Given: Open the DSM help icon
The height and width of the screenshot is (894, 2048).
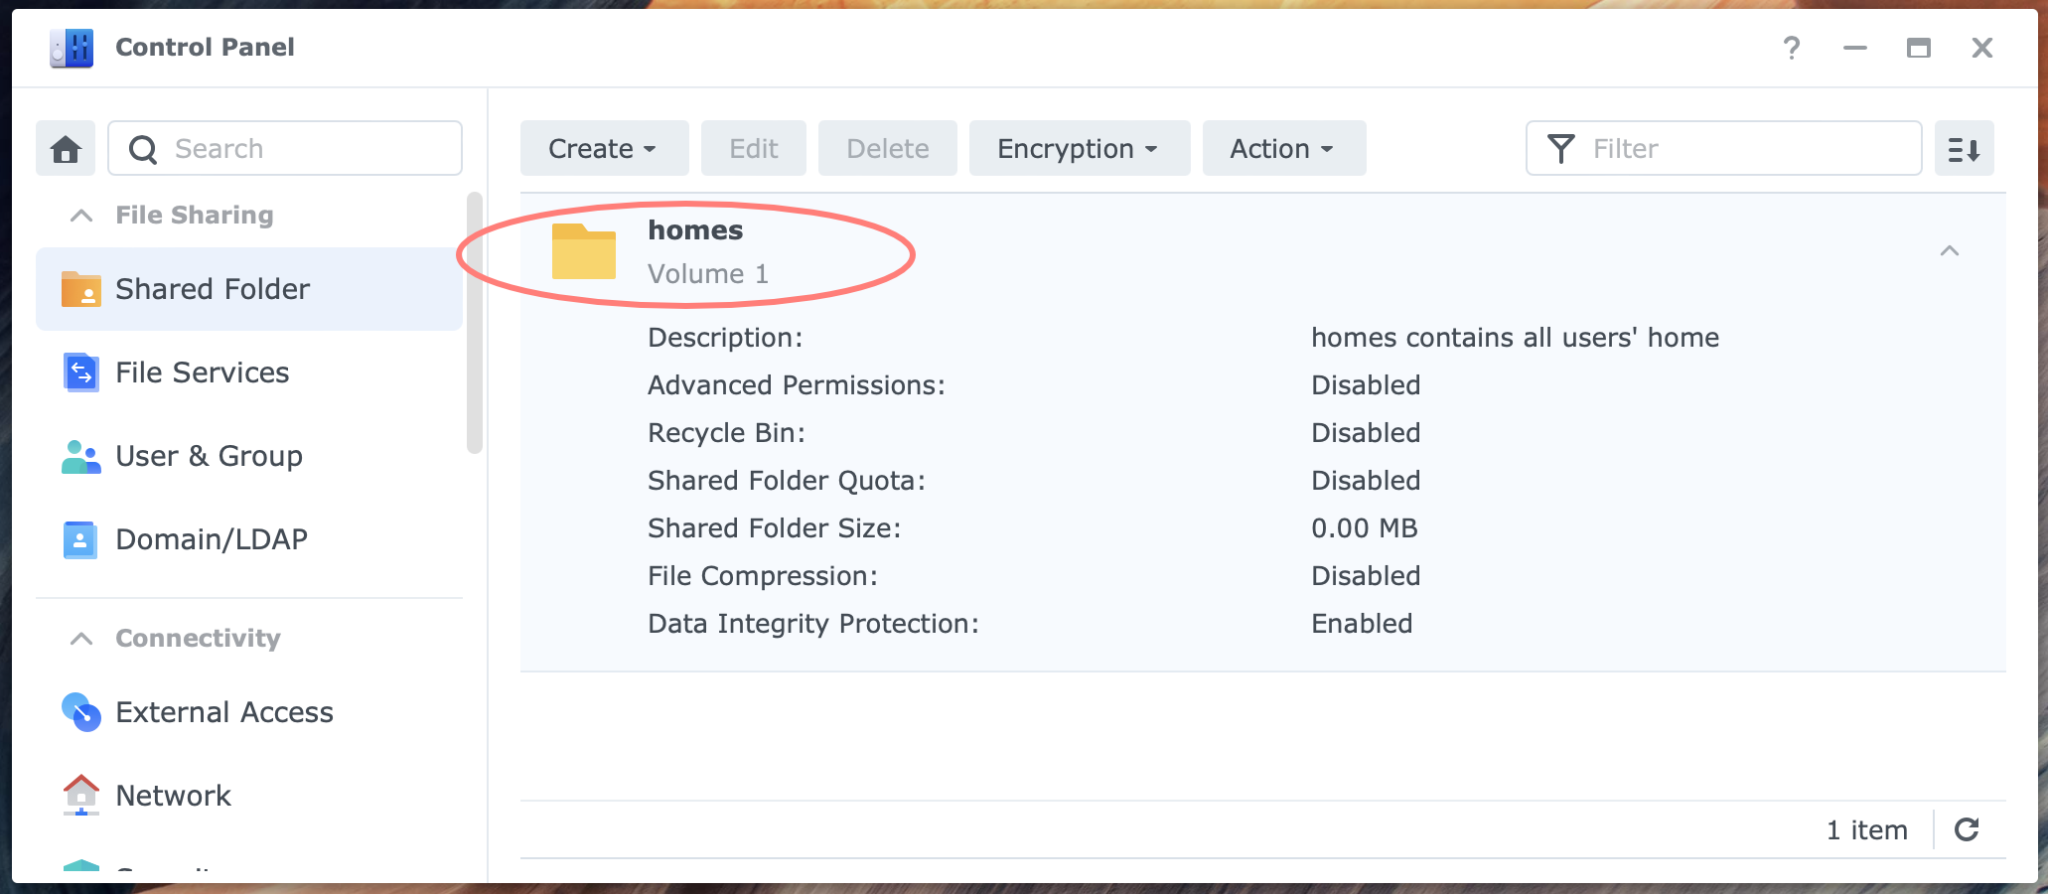Looking at the screenshot, I should [x=1791, y=47].
